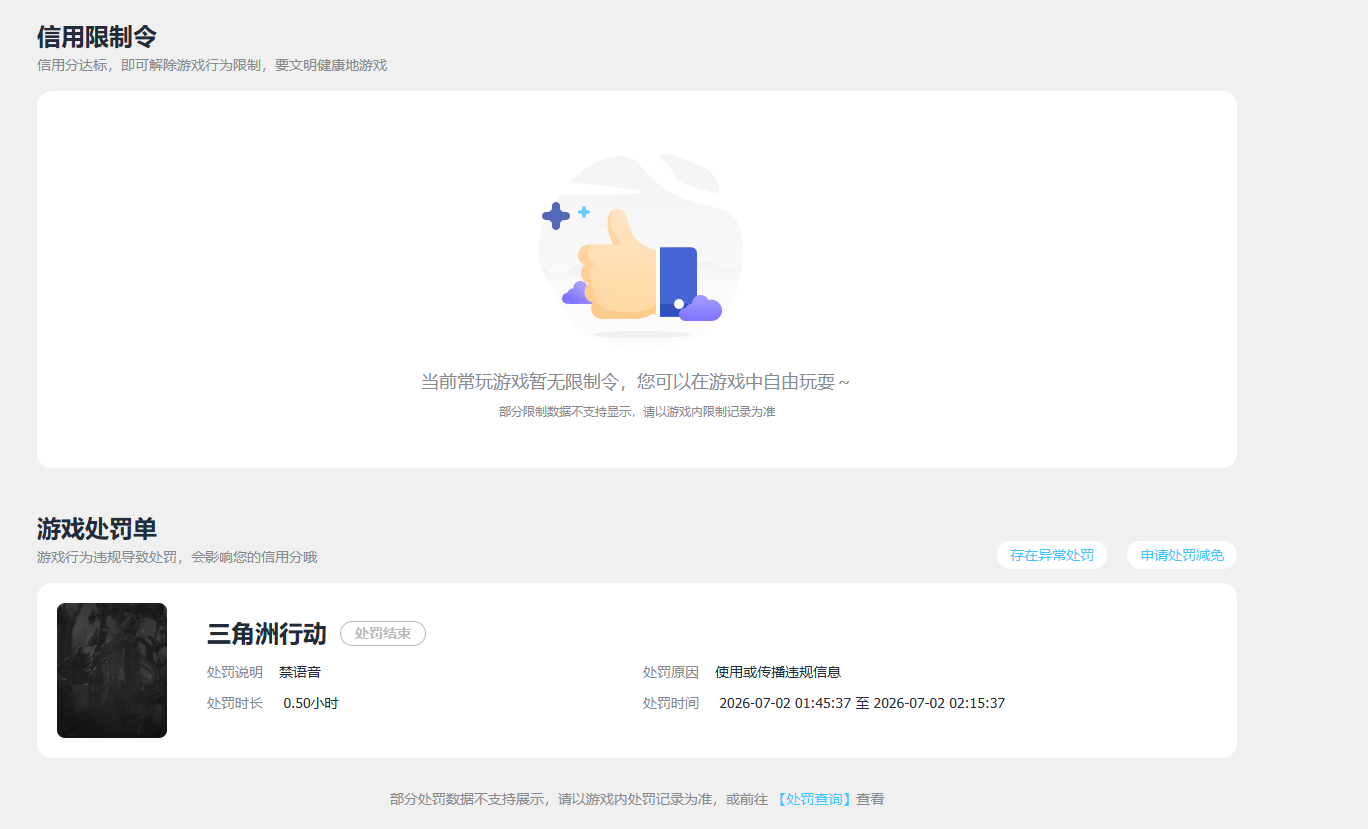
Task: Click the 三角洲行动 game title
Action: coord(266,633)
